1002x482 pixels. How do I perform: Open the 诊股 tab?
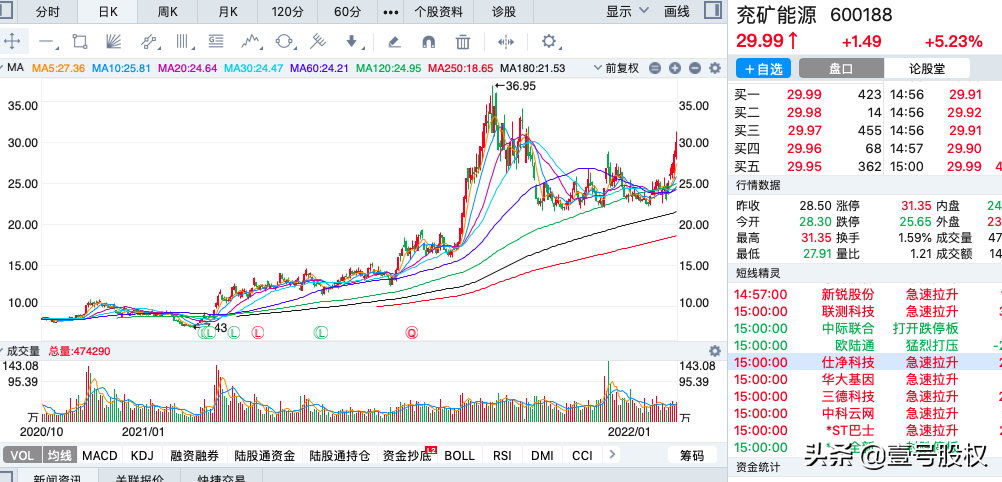tap(504, 12)
